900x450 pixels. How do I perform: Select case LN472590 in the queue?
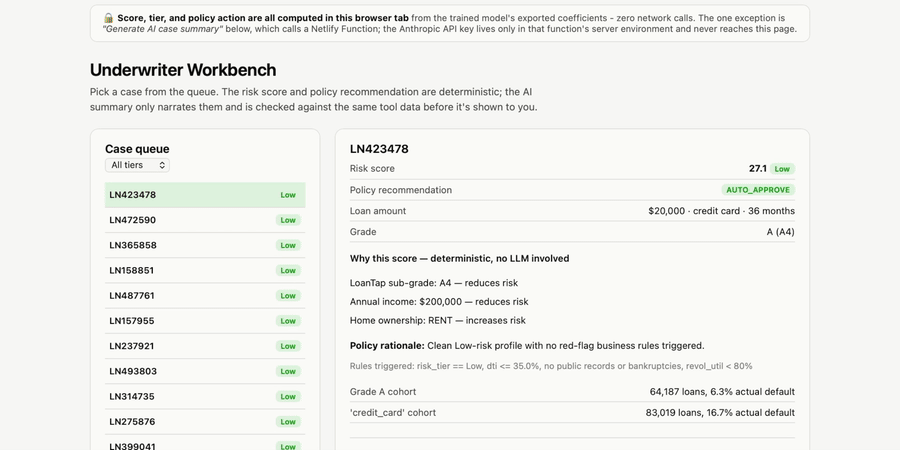205,220
